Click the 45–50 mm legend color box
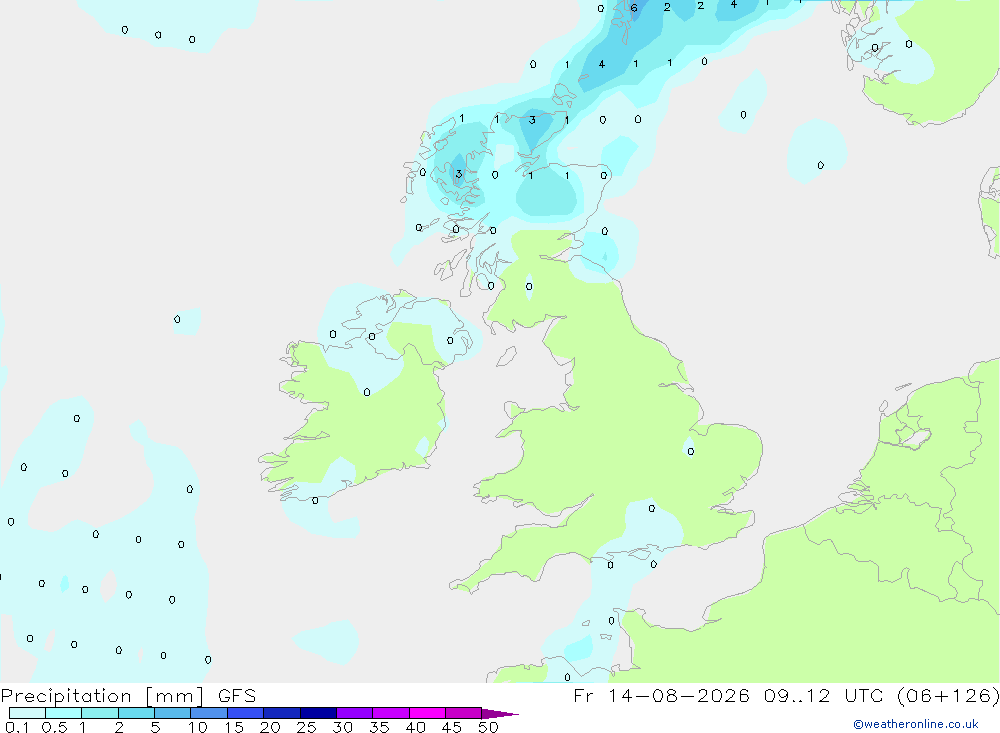The height and width of the screenshot is (733, 1000). coord(464,713)
